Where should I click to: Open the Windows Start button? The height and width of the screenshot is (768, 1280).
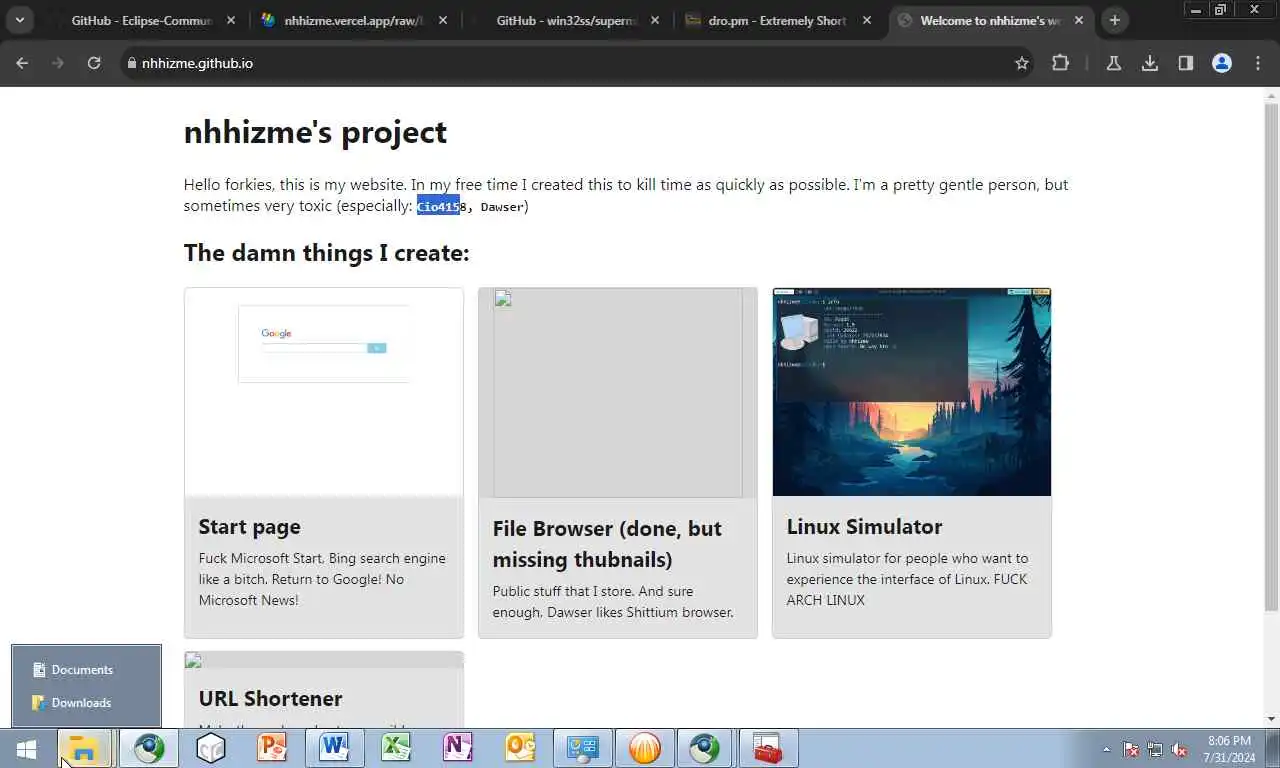coord(27,748)
